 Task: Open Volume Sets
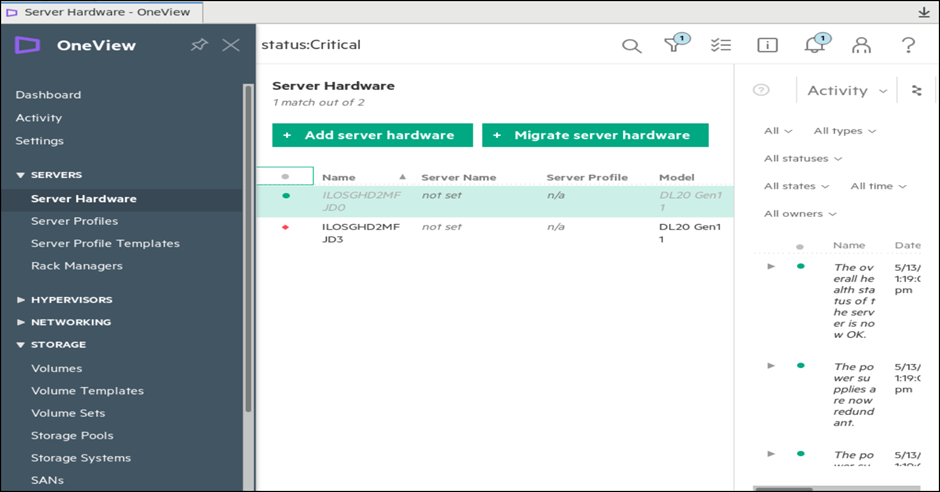pyautogui.click(x=68, y=413)
